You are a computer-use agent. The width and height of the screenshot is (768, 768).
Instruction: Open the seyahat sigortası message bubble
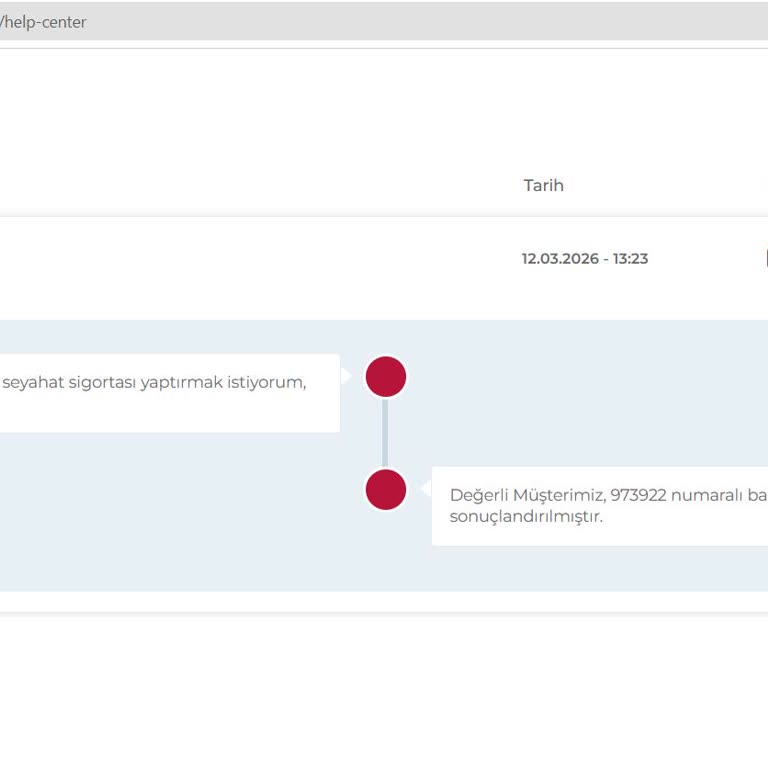168,393
